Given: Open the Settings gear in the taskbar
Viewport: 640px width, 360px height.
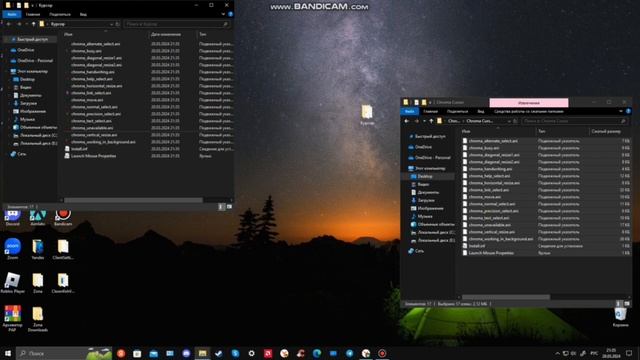Looking at the screenshot, I should click(251, 353).
